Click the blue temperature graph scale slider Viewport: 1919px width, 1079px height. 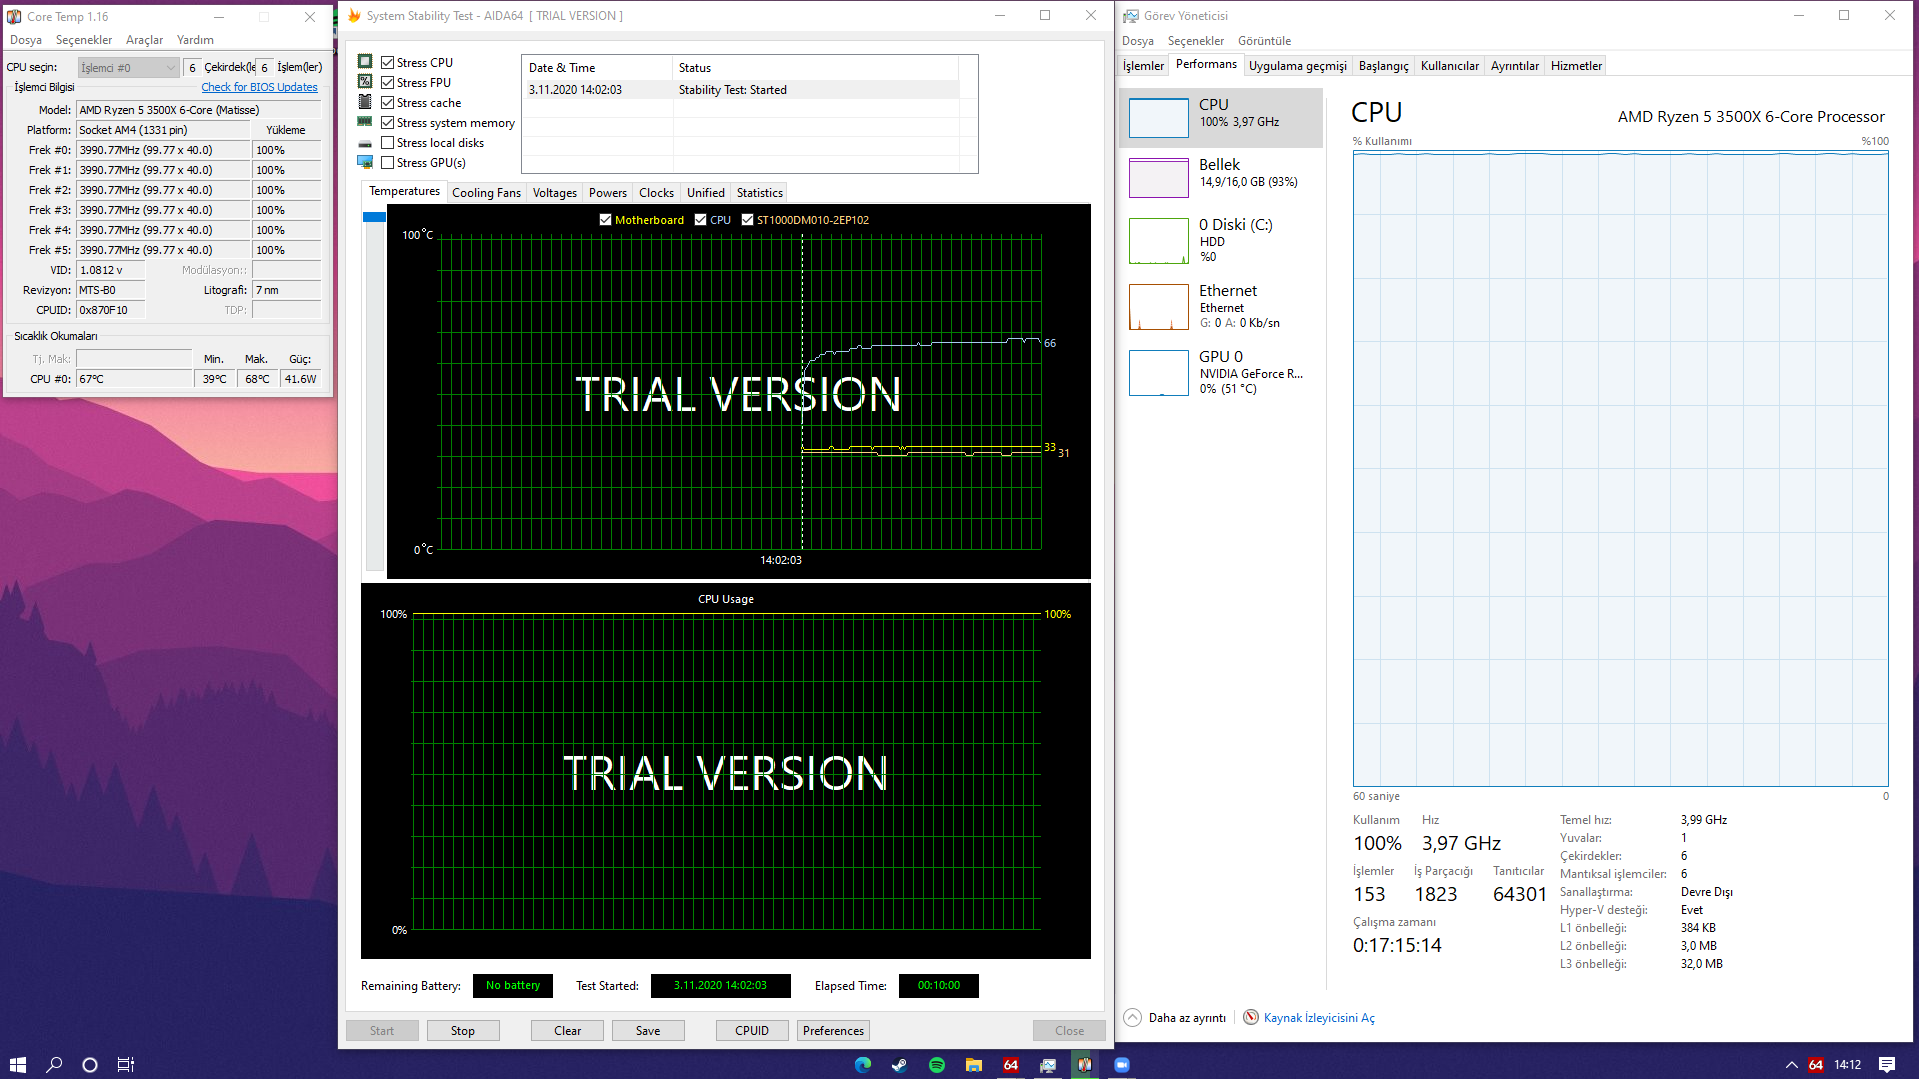click(374, 217)
